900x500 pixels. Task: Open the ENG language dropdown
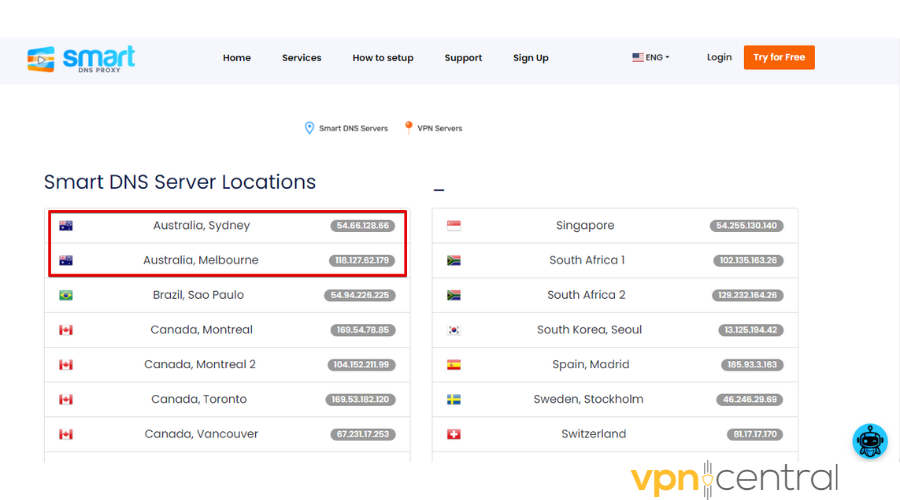point(651,57)
